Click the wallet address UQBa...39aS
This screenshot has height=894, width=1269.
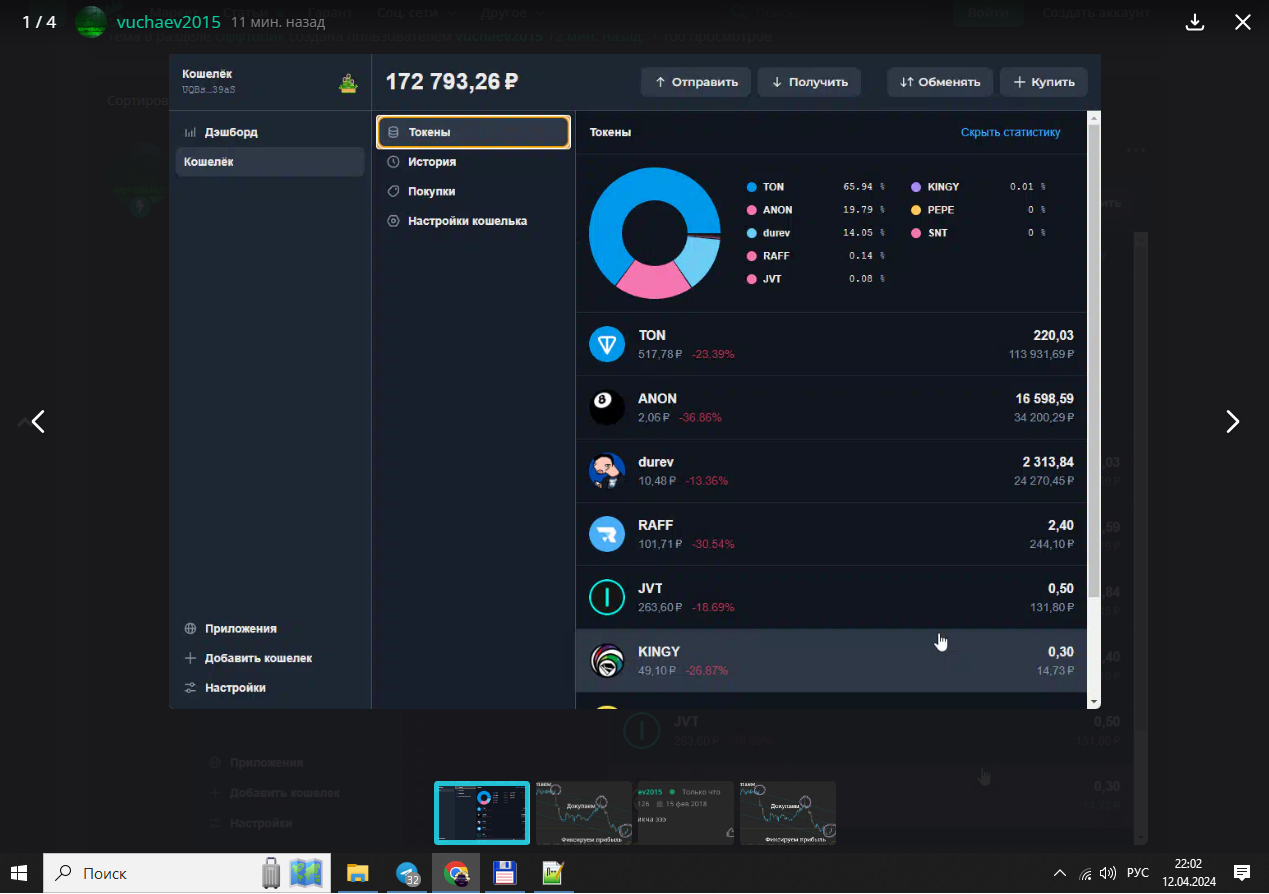pyautogui.click(x=208, y=90)
